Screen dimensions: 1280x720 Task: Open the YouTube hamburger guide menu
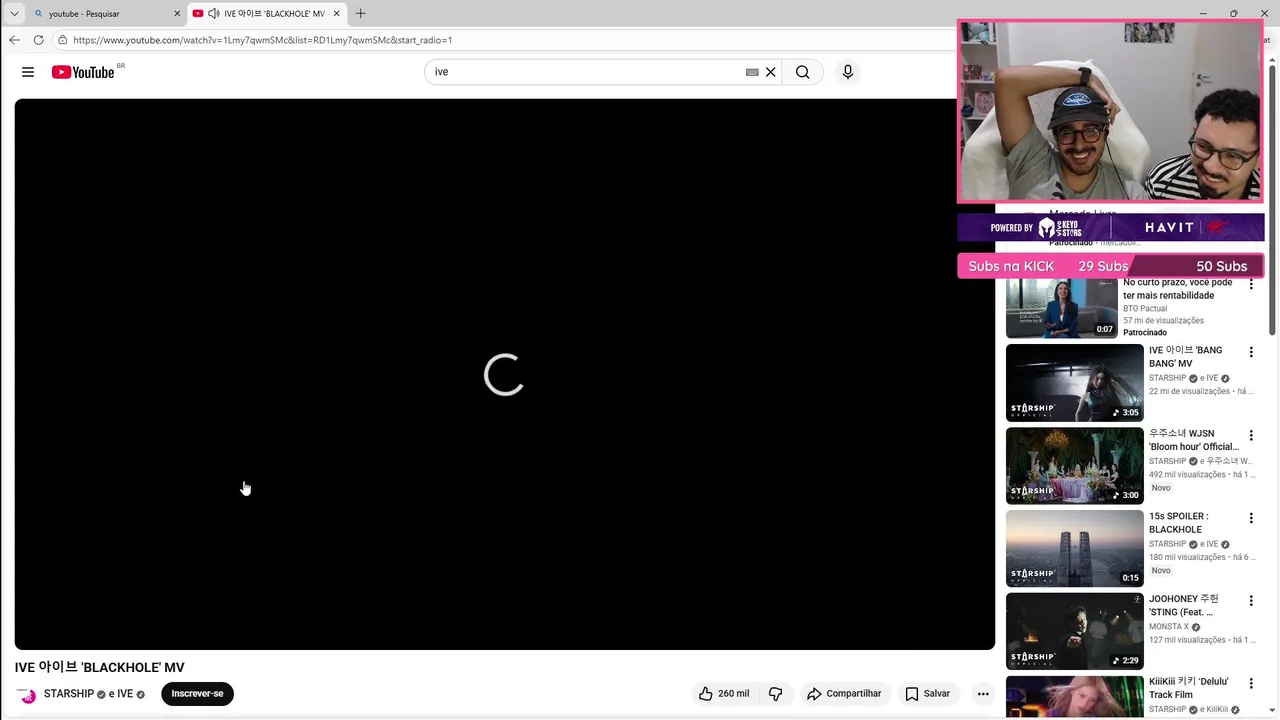[x=28, y=72]
